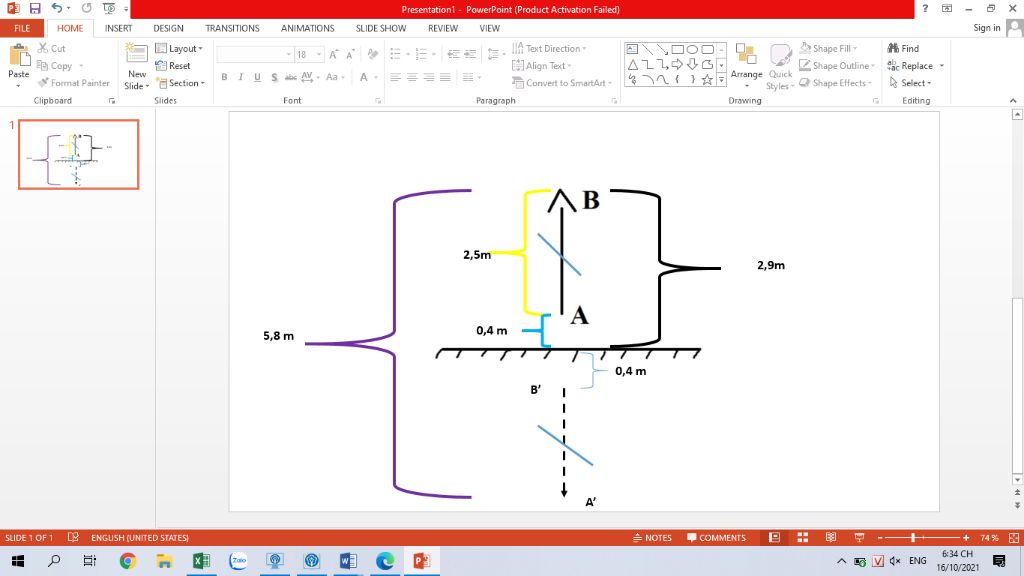Select the Oval shape in shapes gallery

pos(692,50)
